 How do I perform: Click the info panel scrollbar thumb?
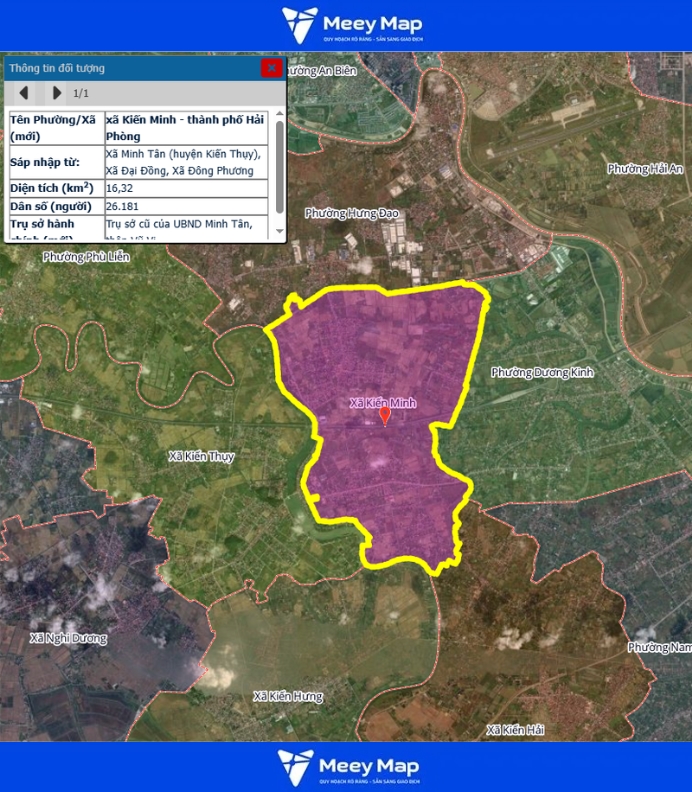click(x=279, y=165)
